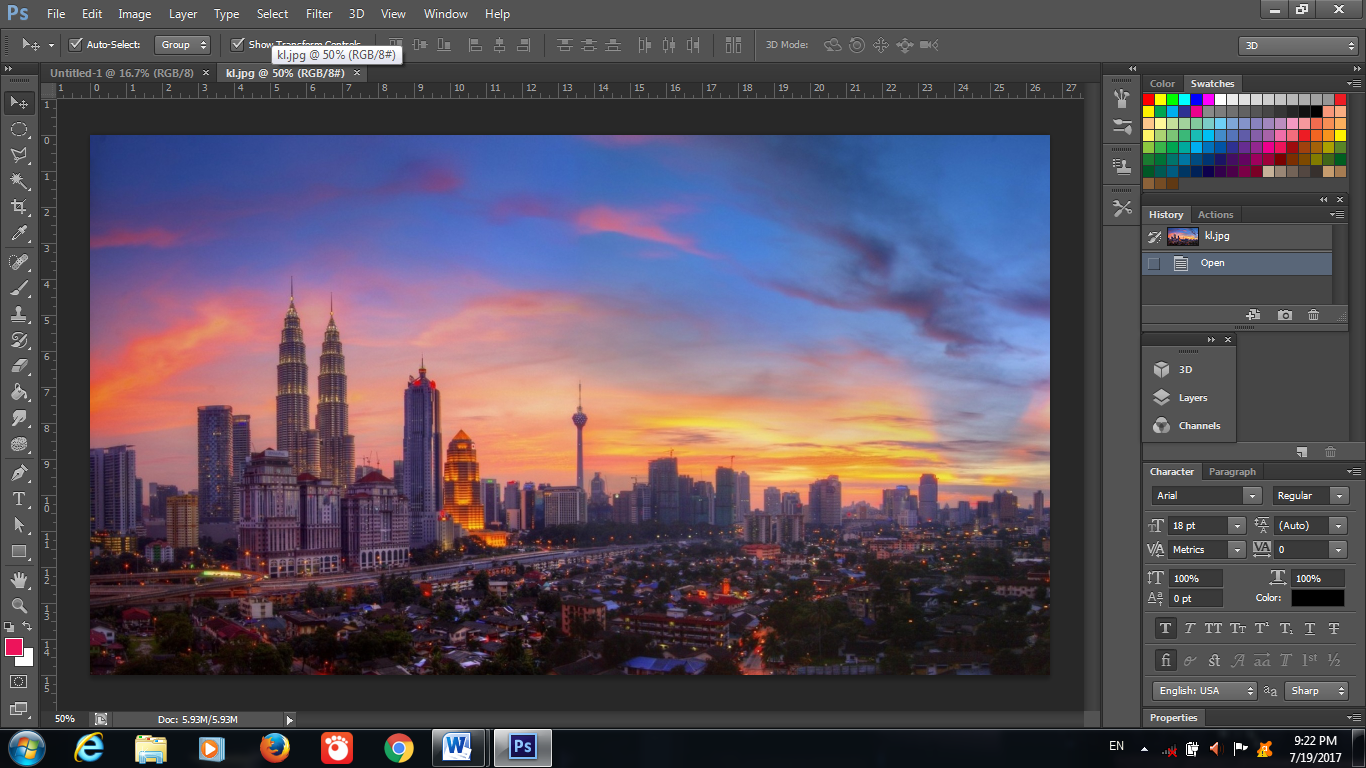Select the Lasso tool

[x=18, y=155]
